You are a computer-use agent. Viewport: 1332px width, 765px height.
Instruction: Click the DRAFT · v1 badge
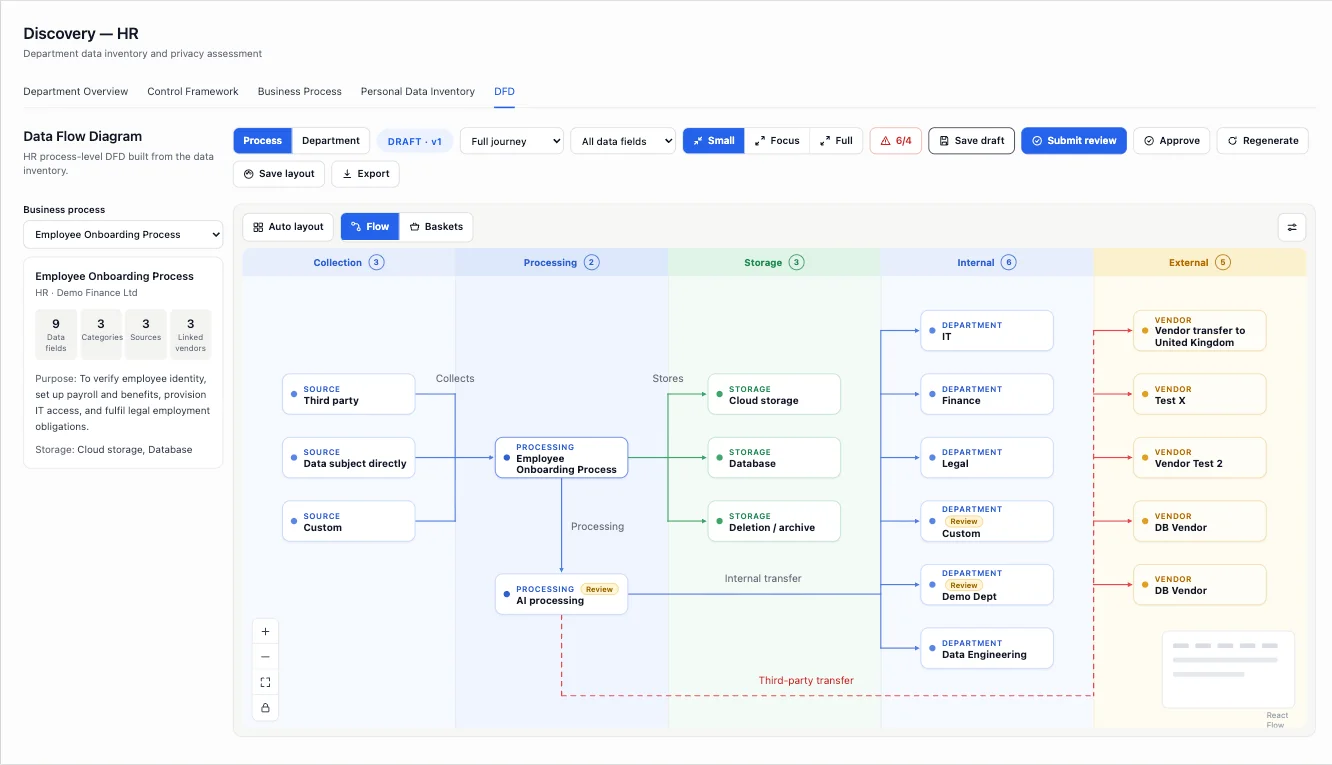(415, 141)
